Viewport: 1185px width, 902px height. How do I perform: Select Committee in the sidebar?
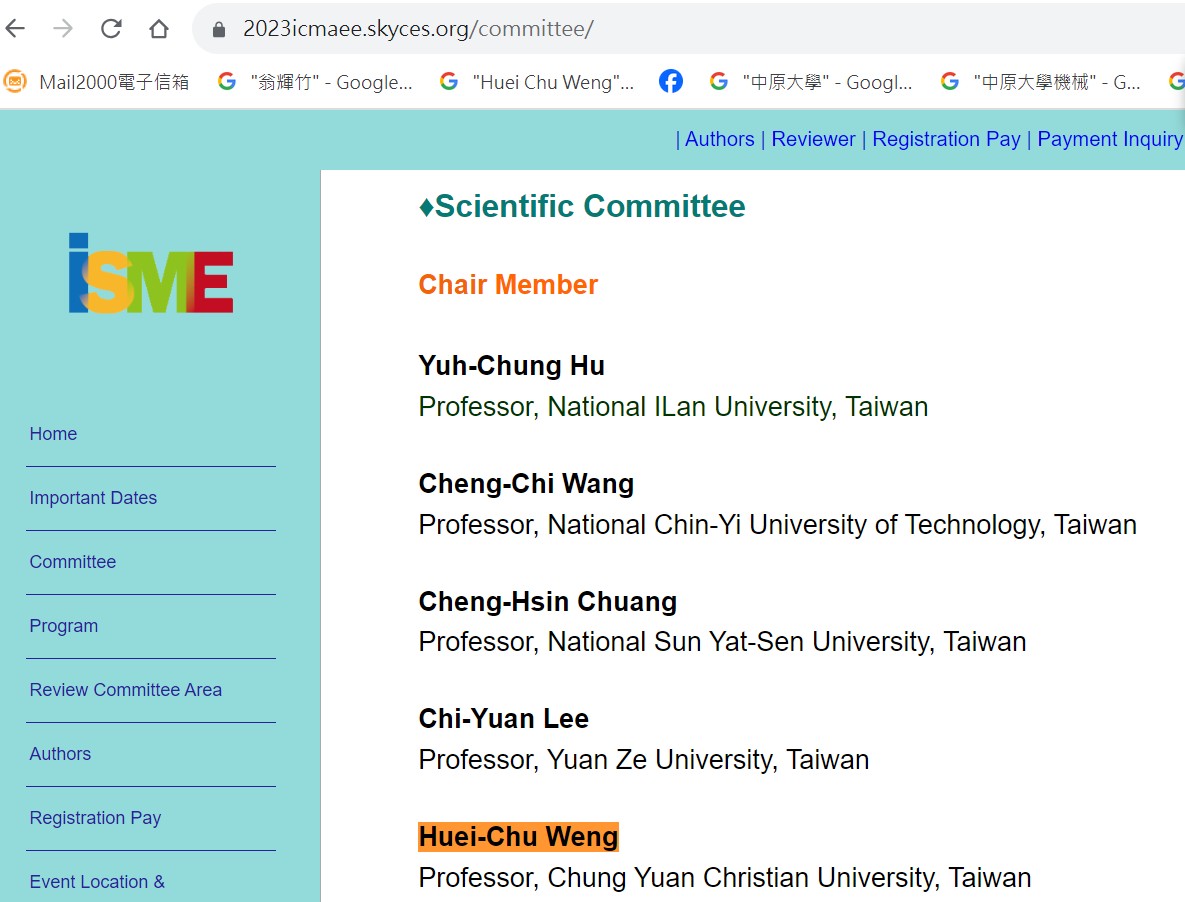73,562
